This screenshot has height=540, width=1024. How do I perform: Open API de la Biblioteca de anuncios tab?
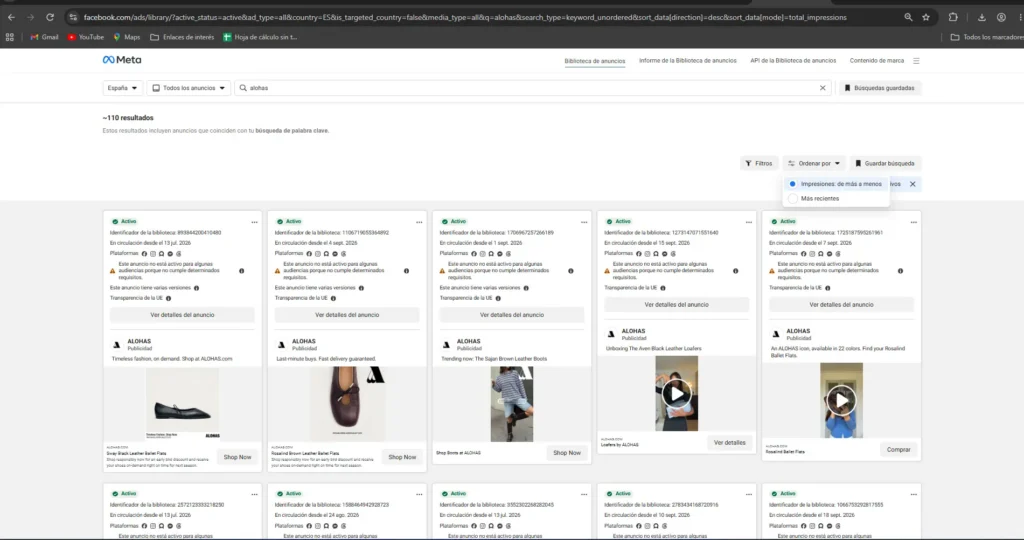pos(793,61)
